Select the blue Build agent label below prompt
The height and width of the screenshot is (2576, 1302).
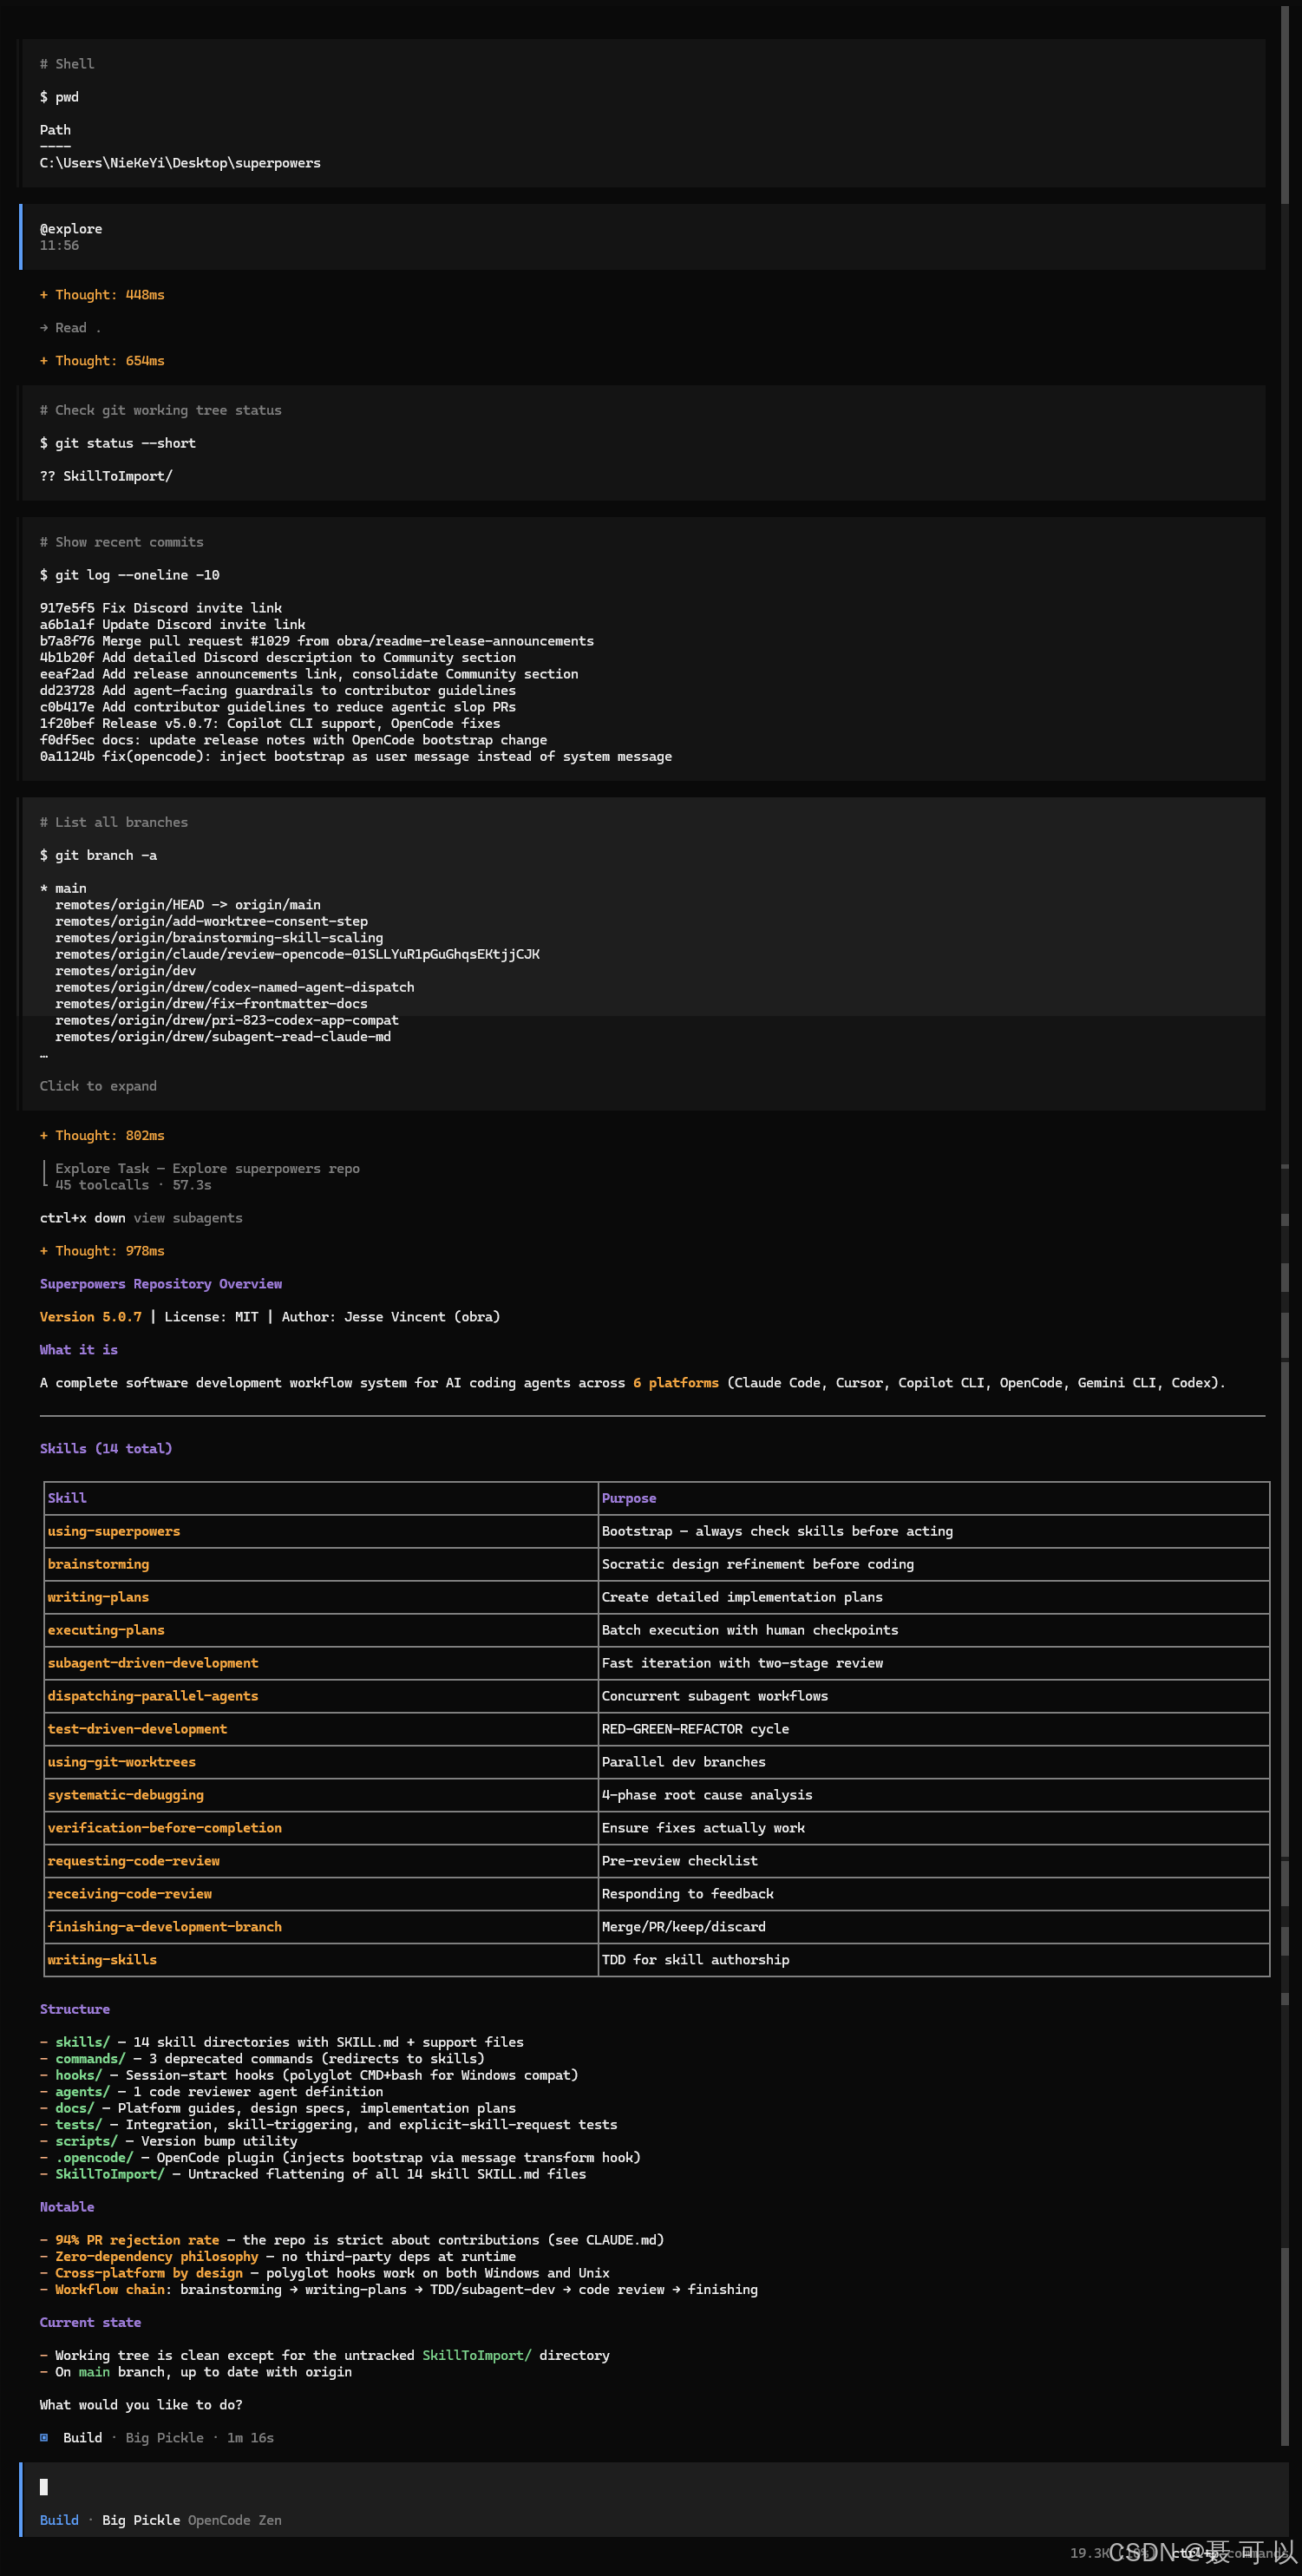click(59, 2520)
